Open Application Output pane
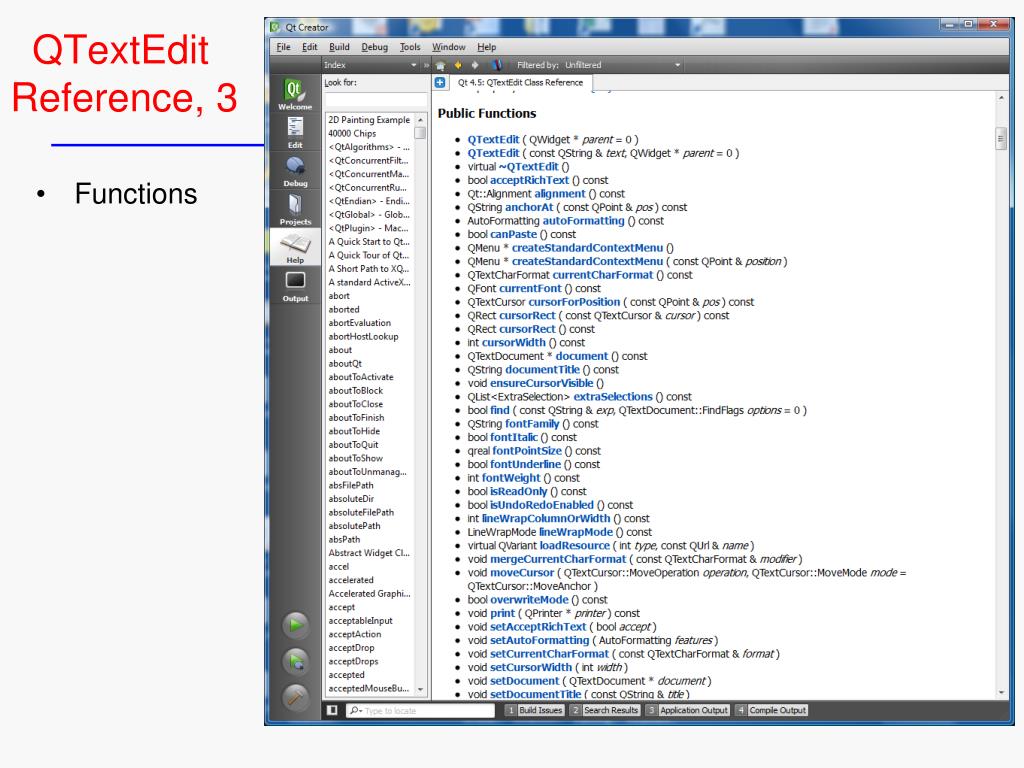1024x768 pixels. [688, 710]
